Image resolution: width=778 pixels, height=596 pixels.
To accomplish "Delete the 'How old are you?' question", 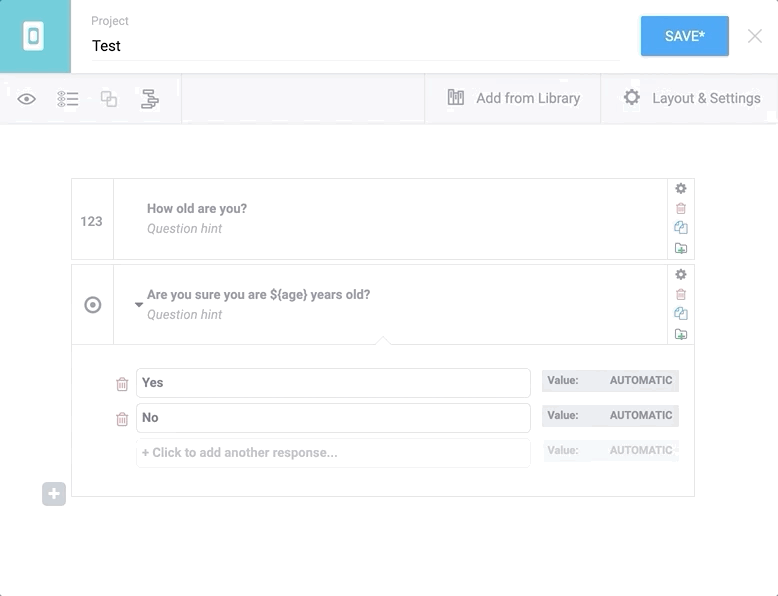I will pos(681,209).
